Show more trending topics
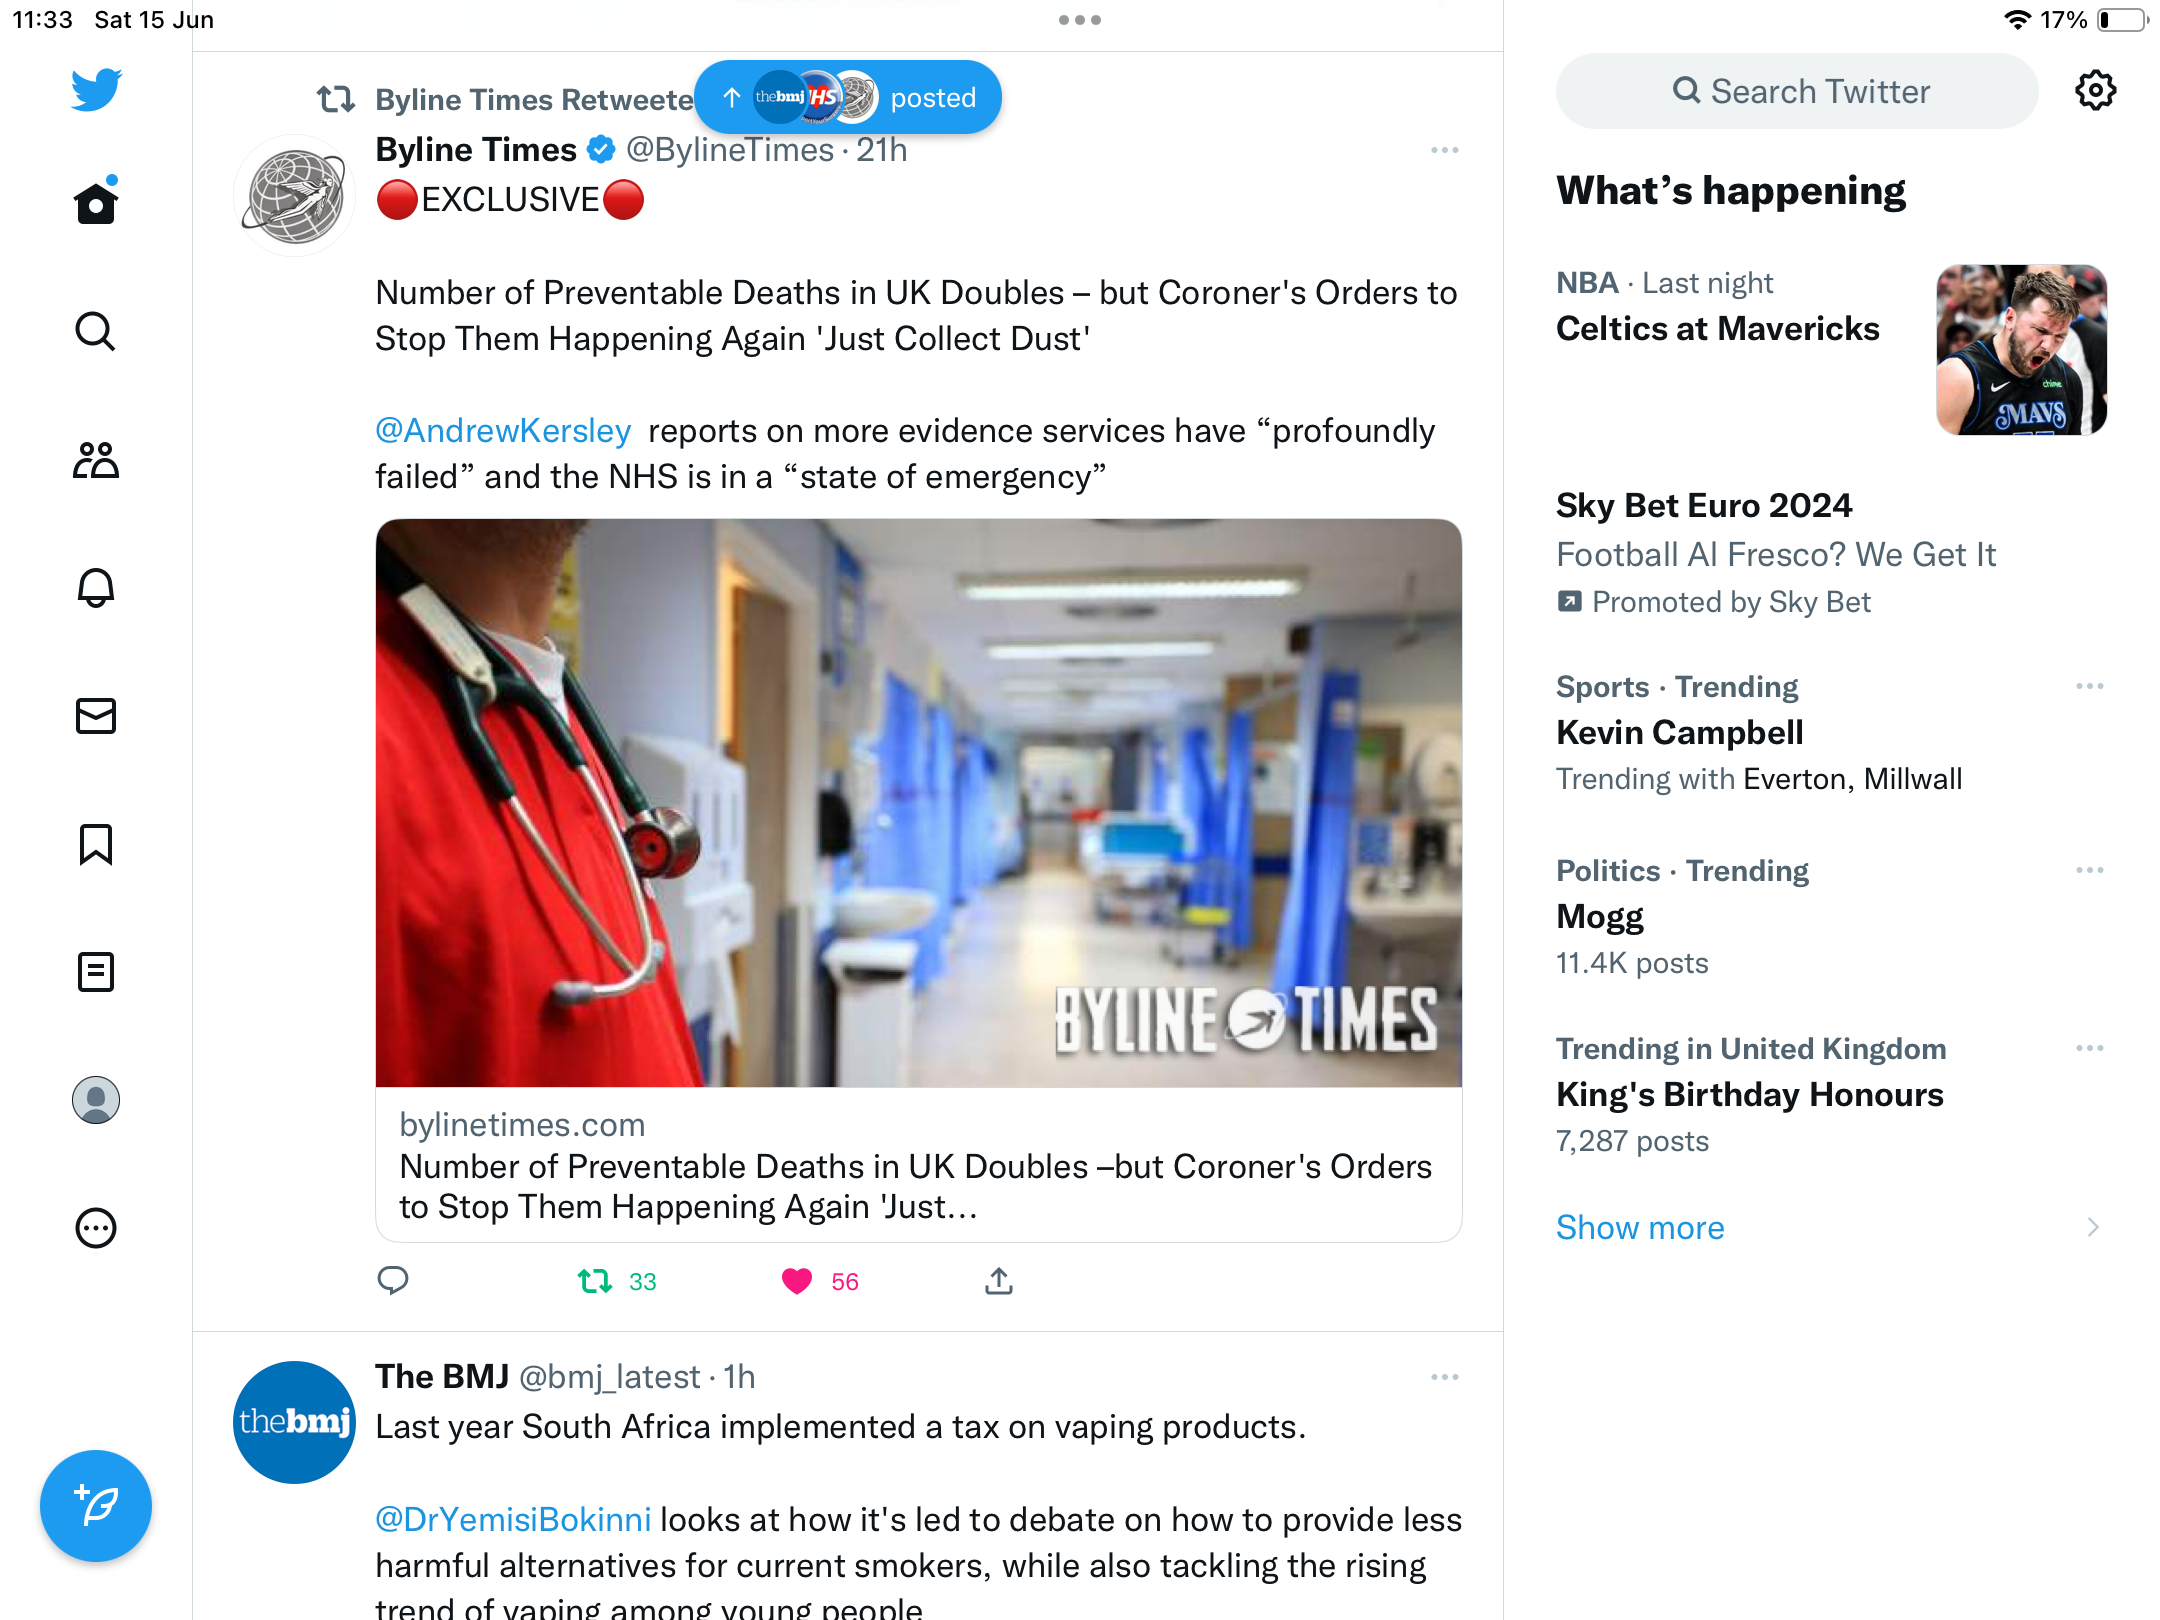 pyautogui.click(x=1640, y=1227)
